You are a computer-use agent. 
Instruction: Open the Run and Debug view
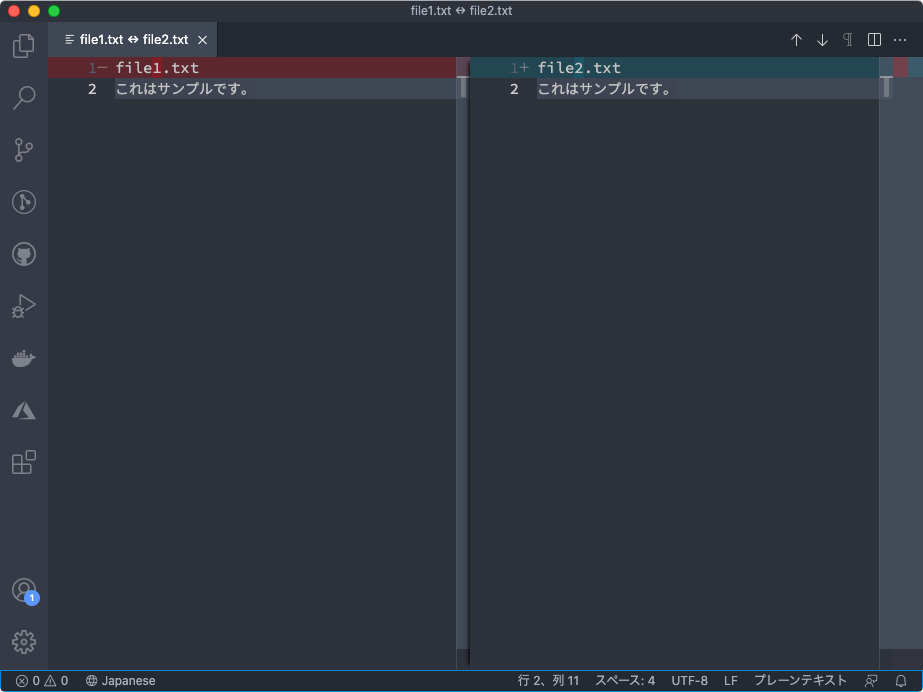pos(23,306)
